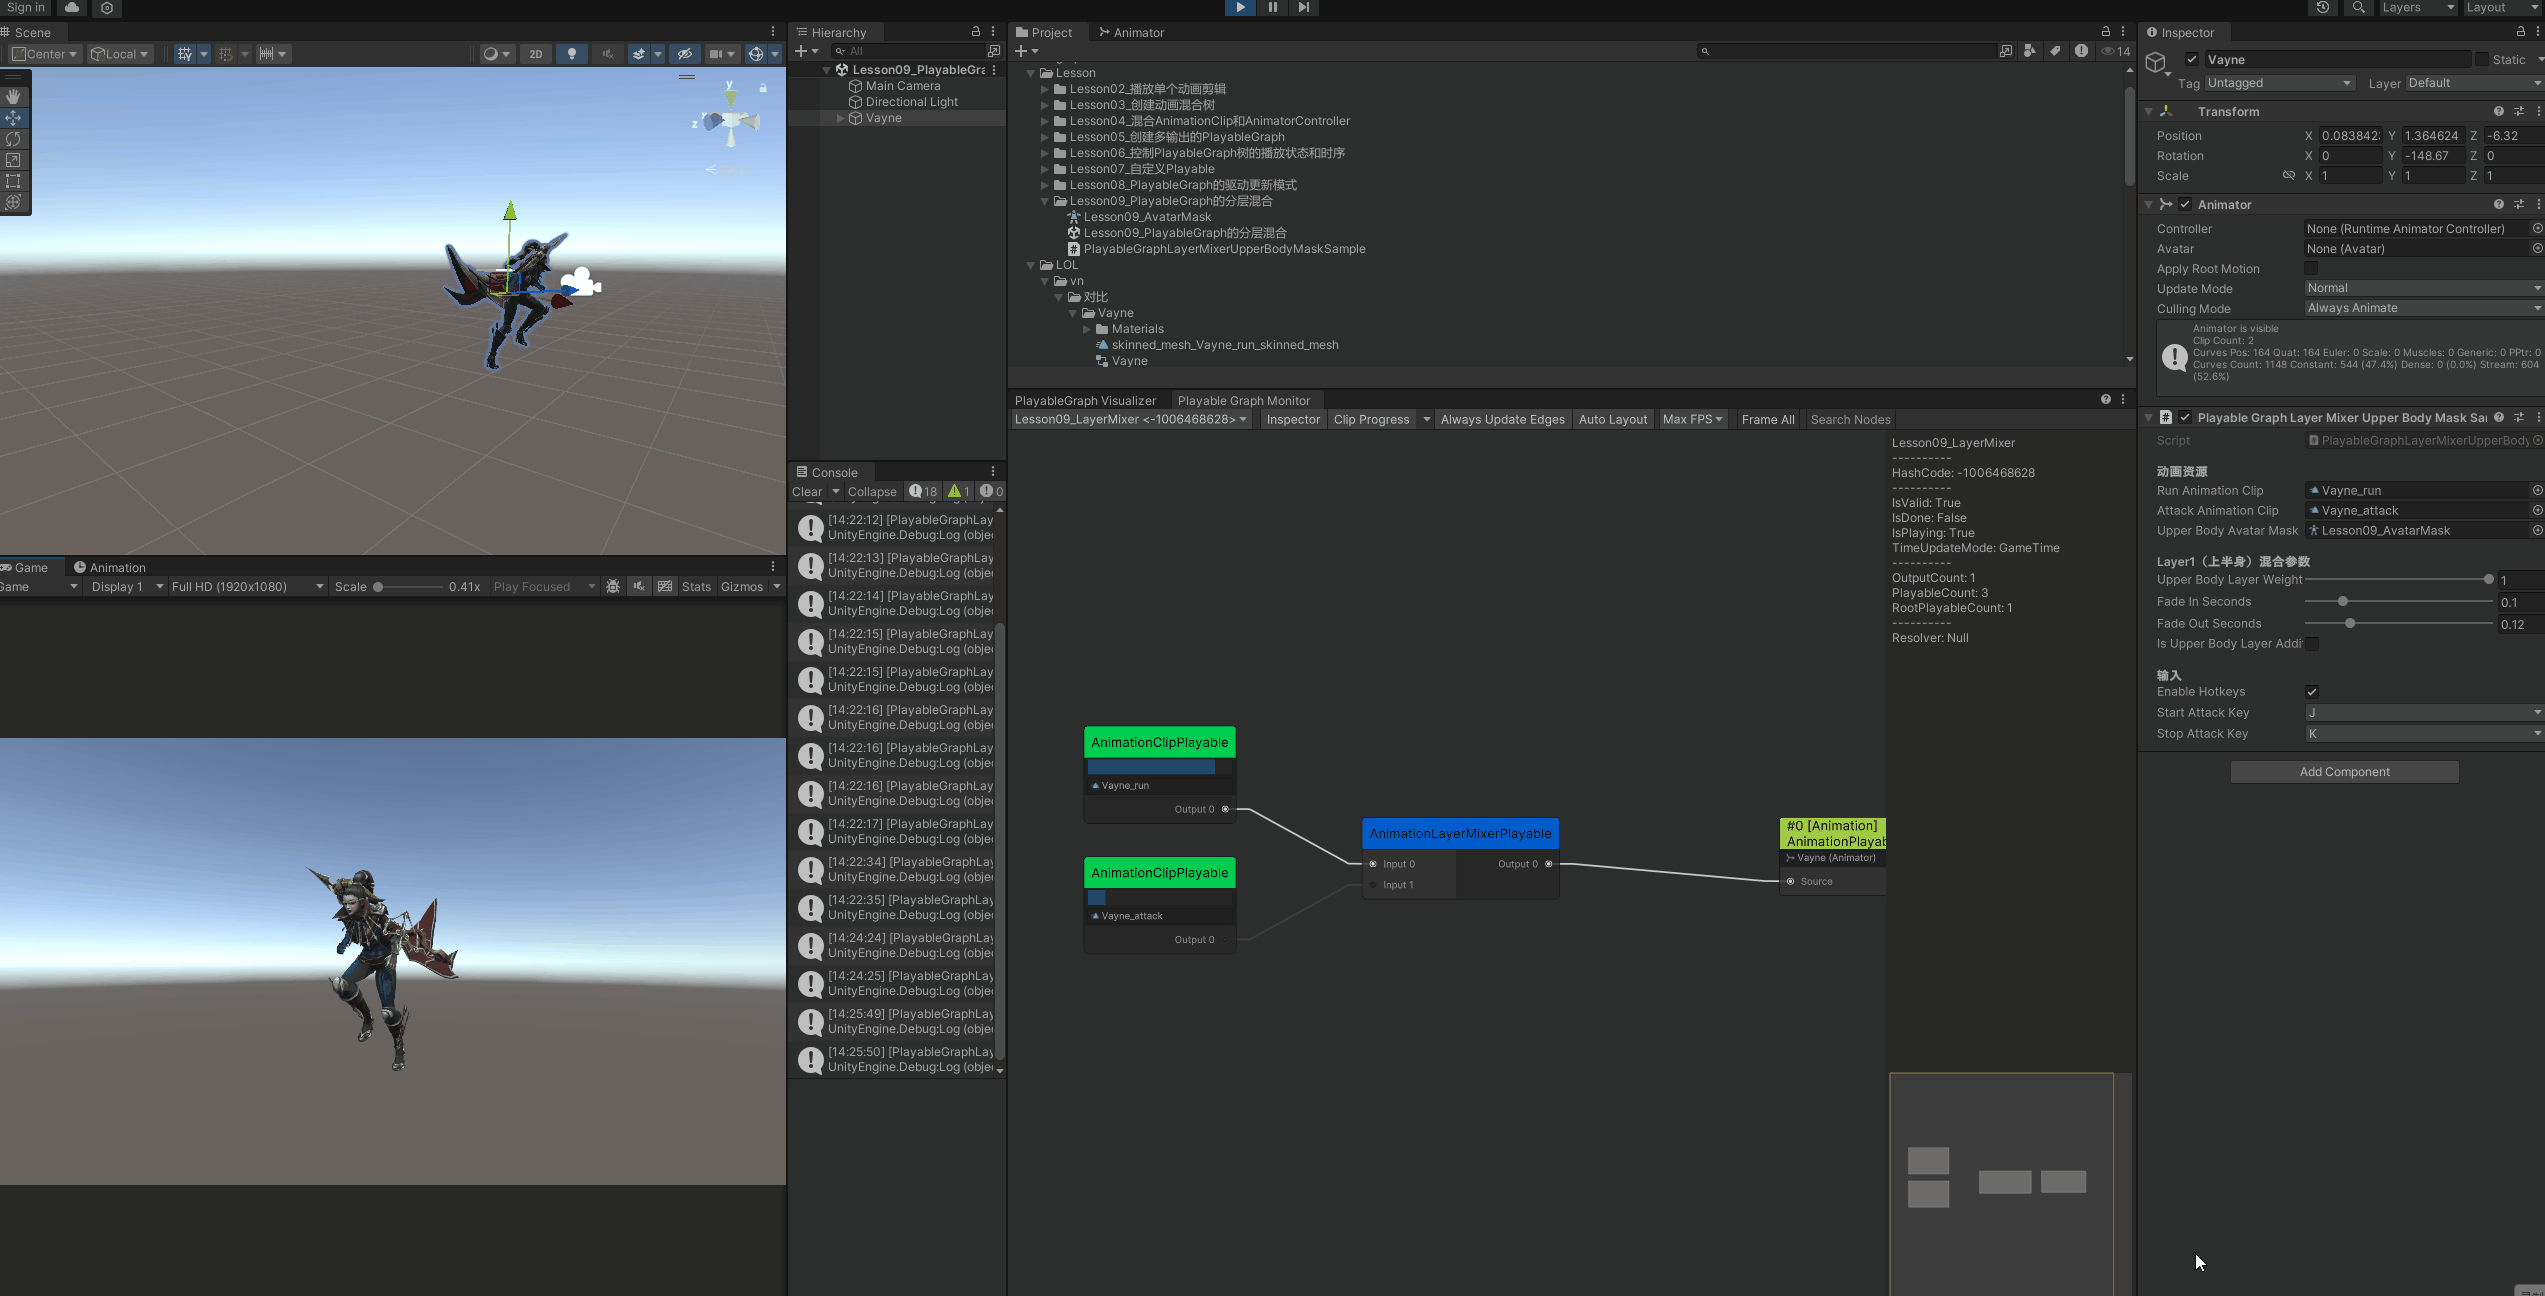Toggle the Static checkbox for Vayne
2545x1296 pixels.
[2482, 60]
